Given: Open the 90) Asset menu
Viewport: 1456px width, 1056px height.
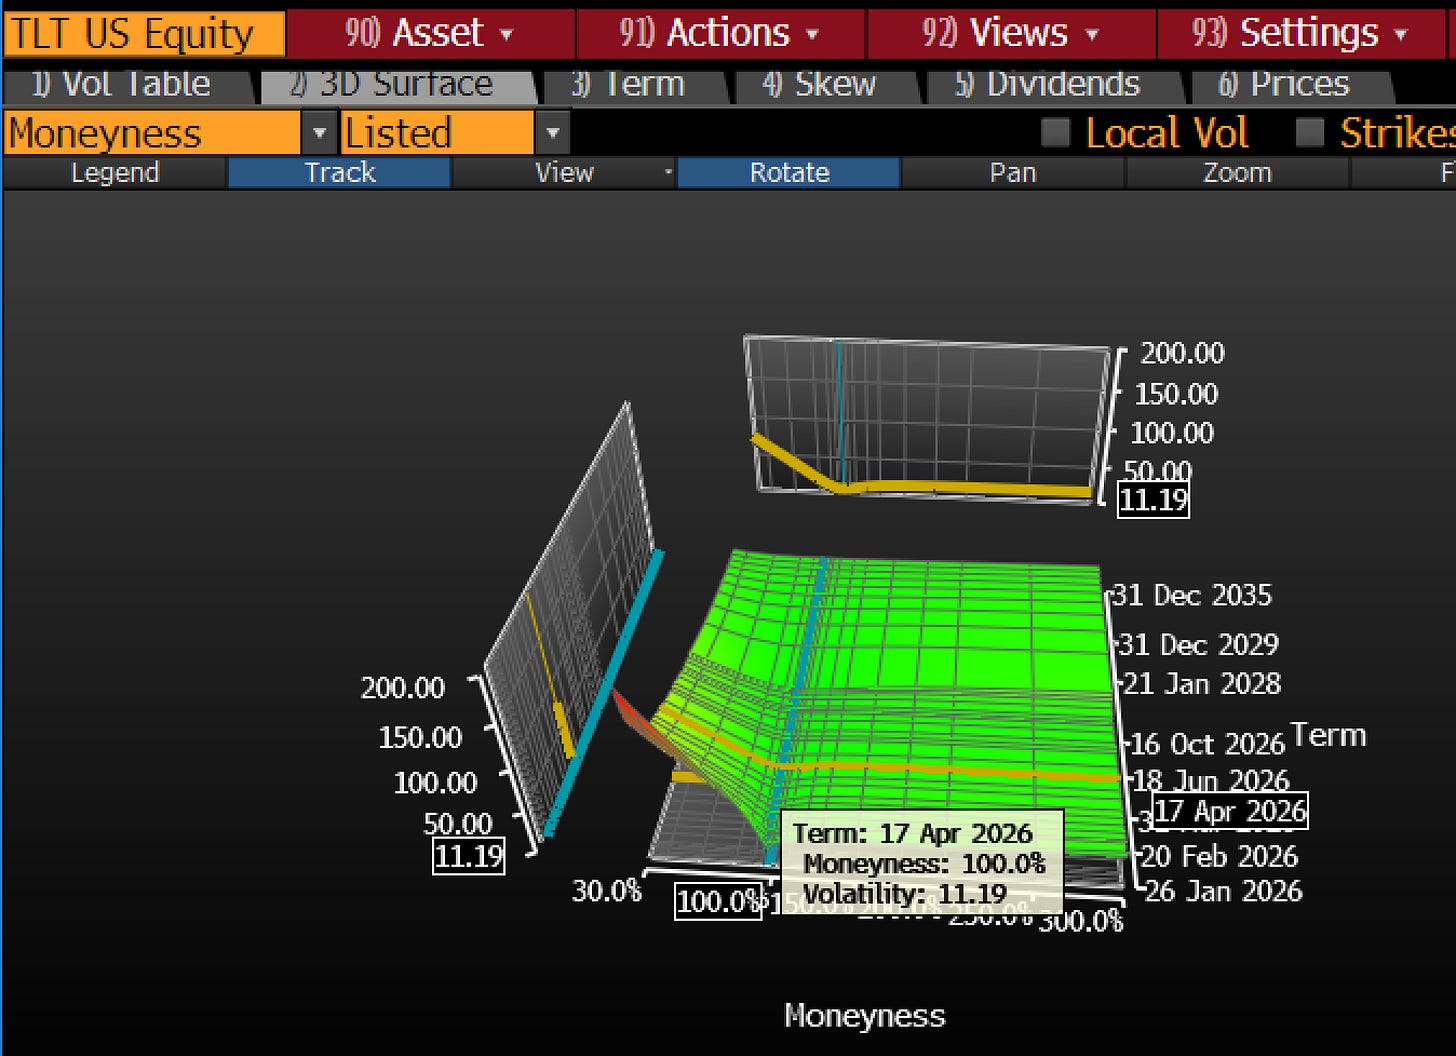Looking at the screenshot, I should pyautogui.click(x=430, y=34).
